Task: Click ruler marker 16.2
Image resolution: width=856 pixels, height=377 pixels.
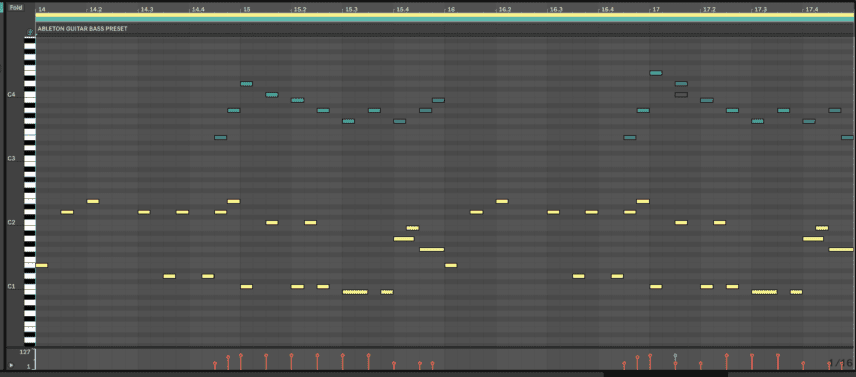Action: [505, 9]
